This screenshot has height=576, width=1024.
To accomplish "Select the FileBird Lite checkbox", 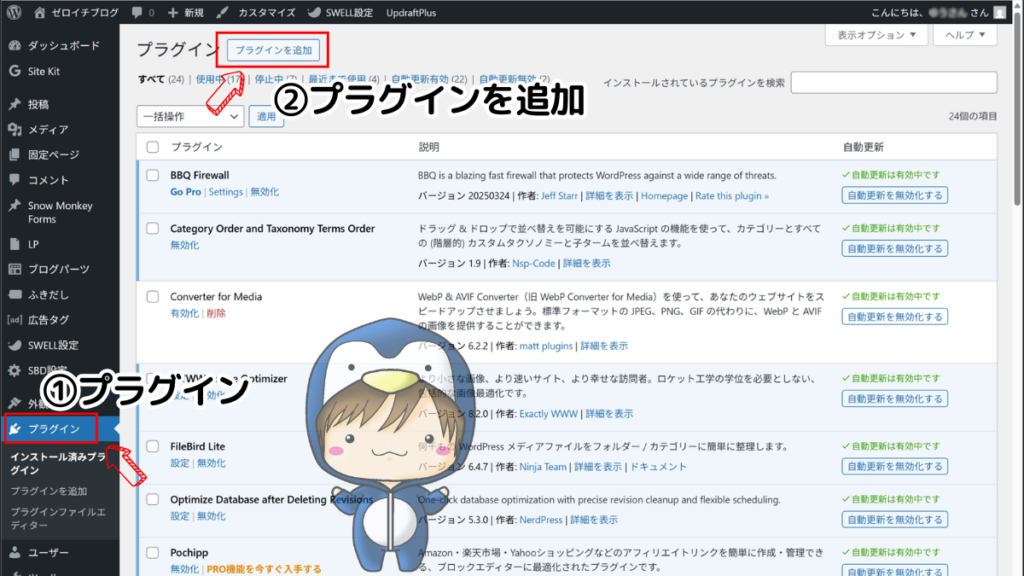I will pos(152,447).
